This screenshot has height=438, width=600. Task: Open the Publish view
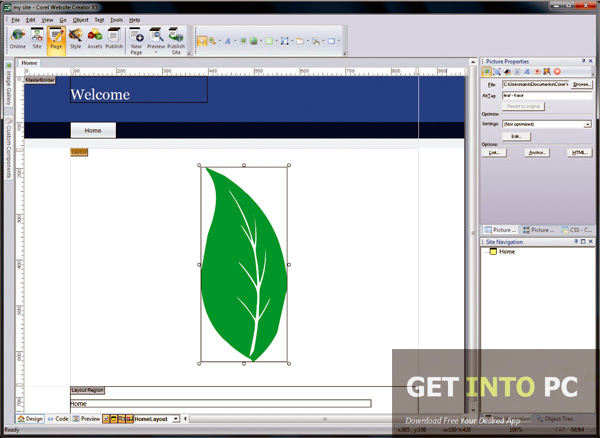[114, 39]
